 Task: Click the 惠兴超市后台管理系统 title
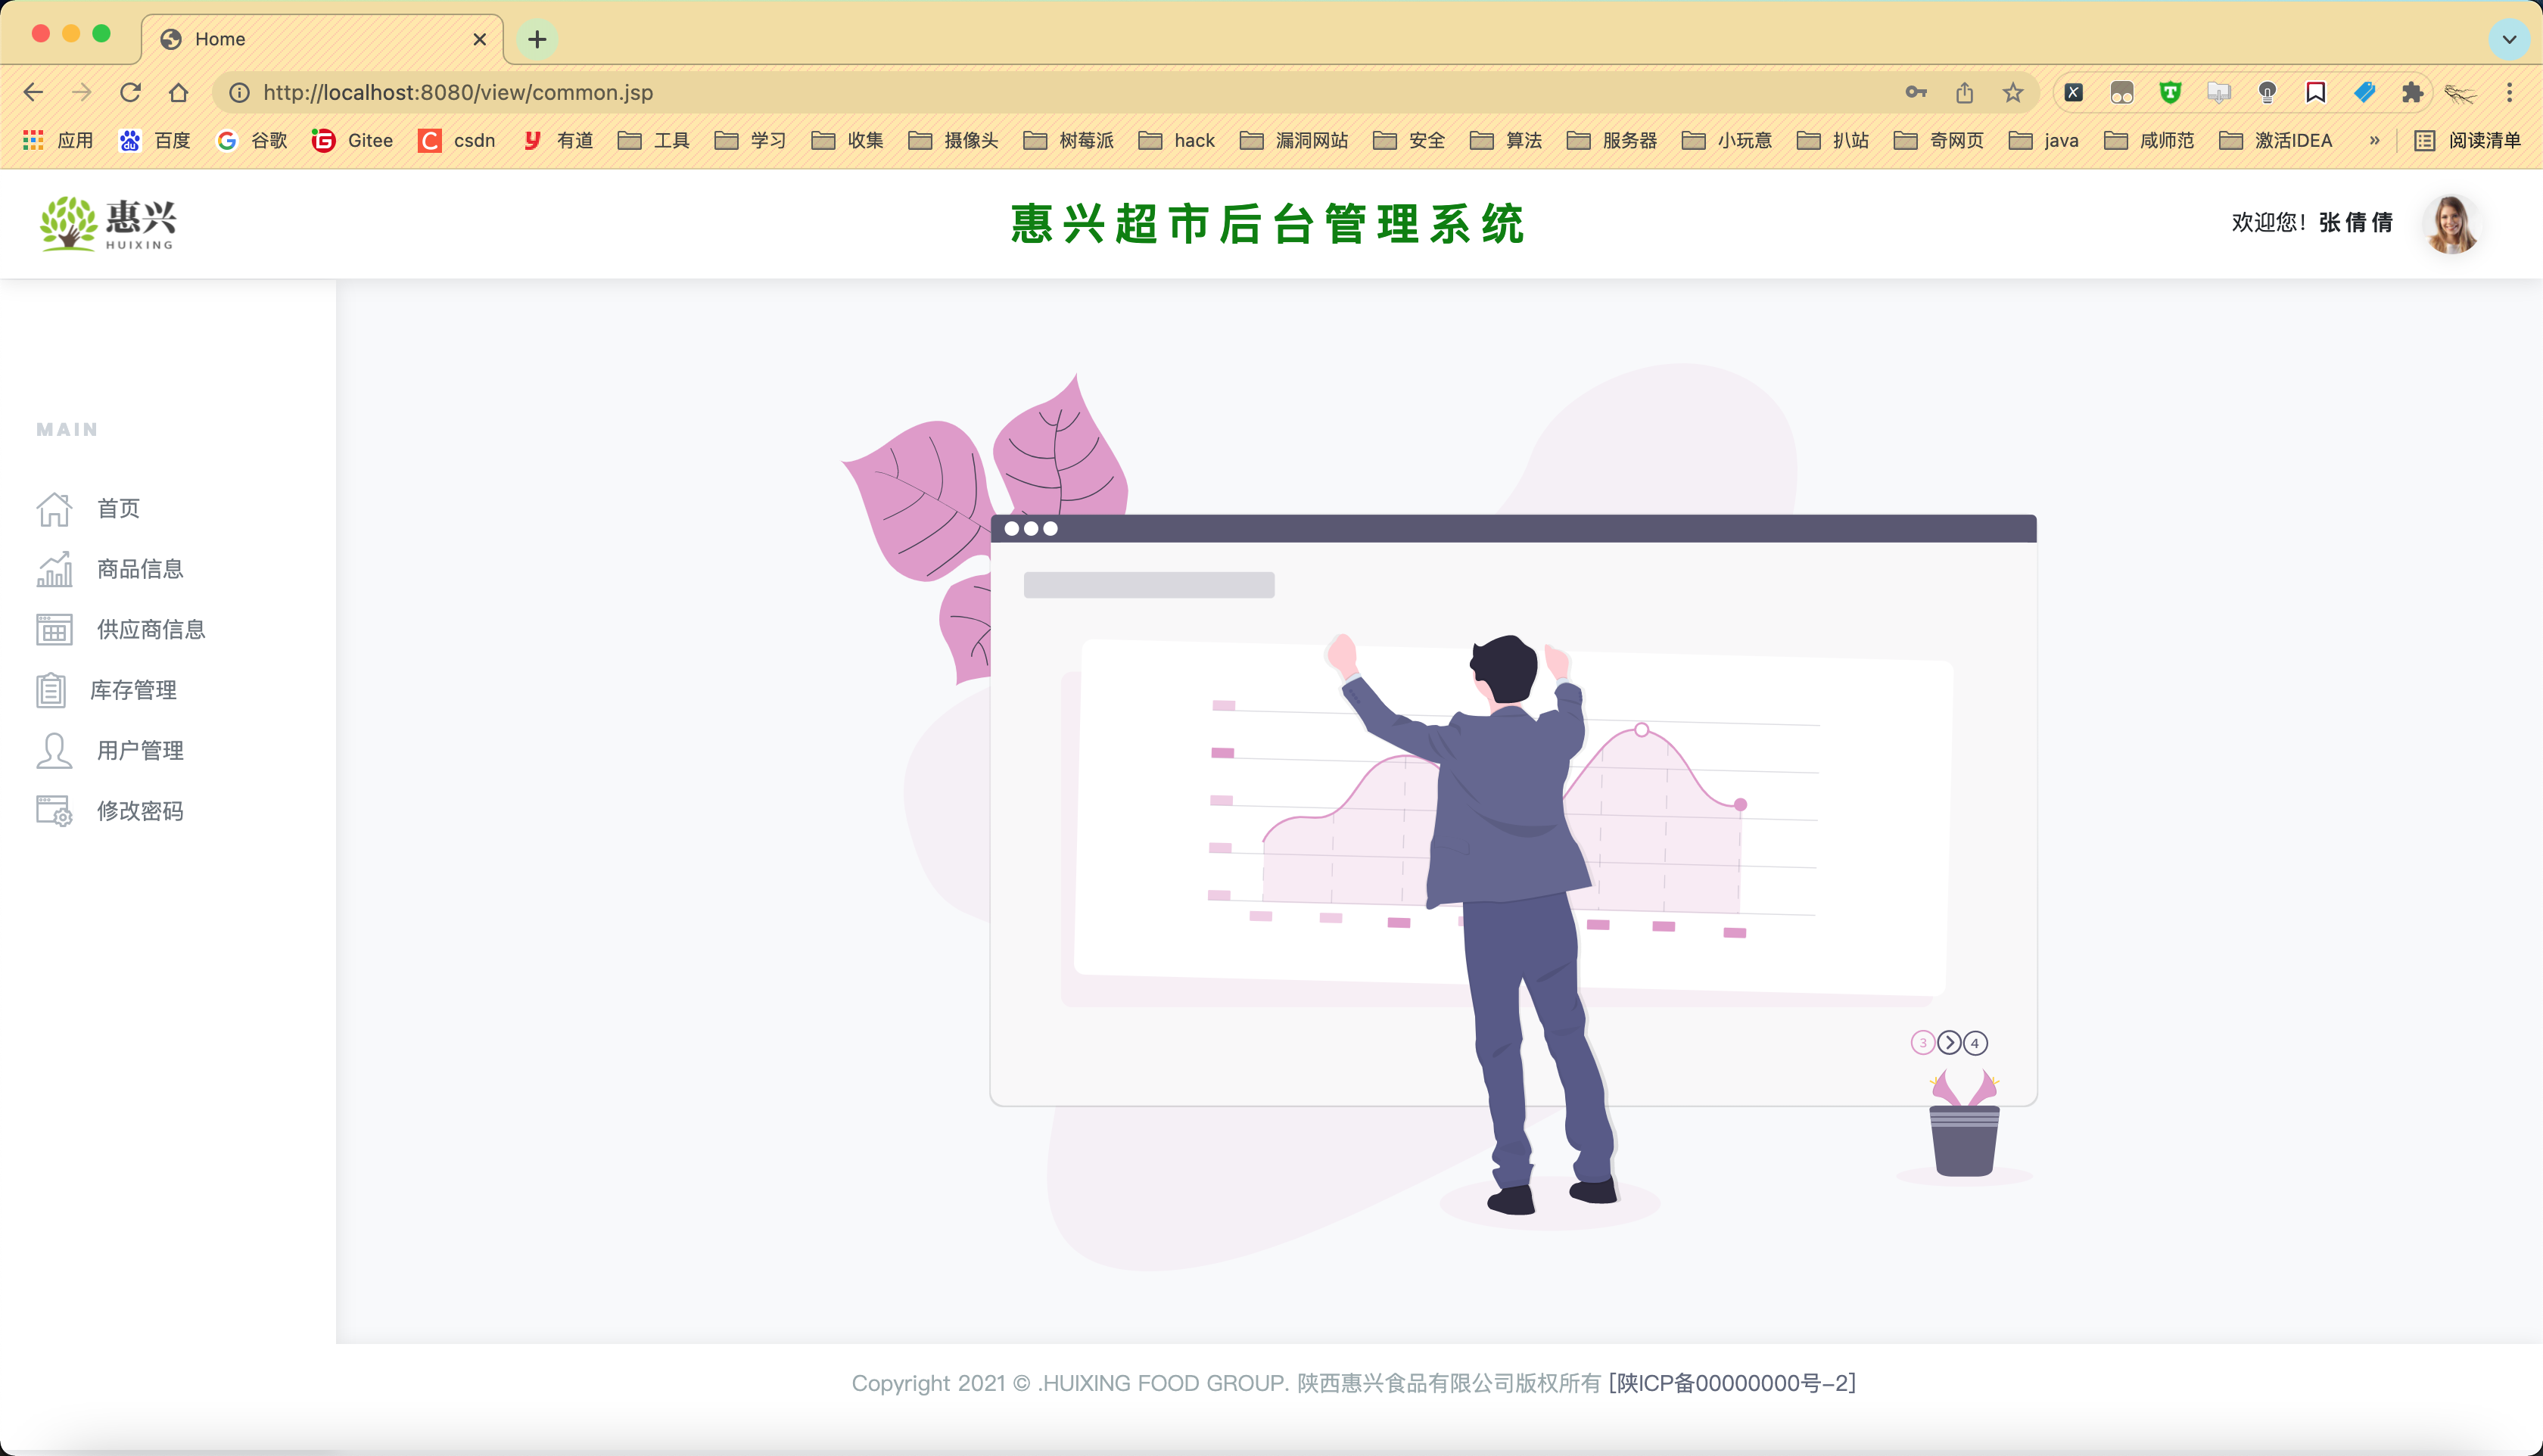[x=1267, y=223]
